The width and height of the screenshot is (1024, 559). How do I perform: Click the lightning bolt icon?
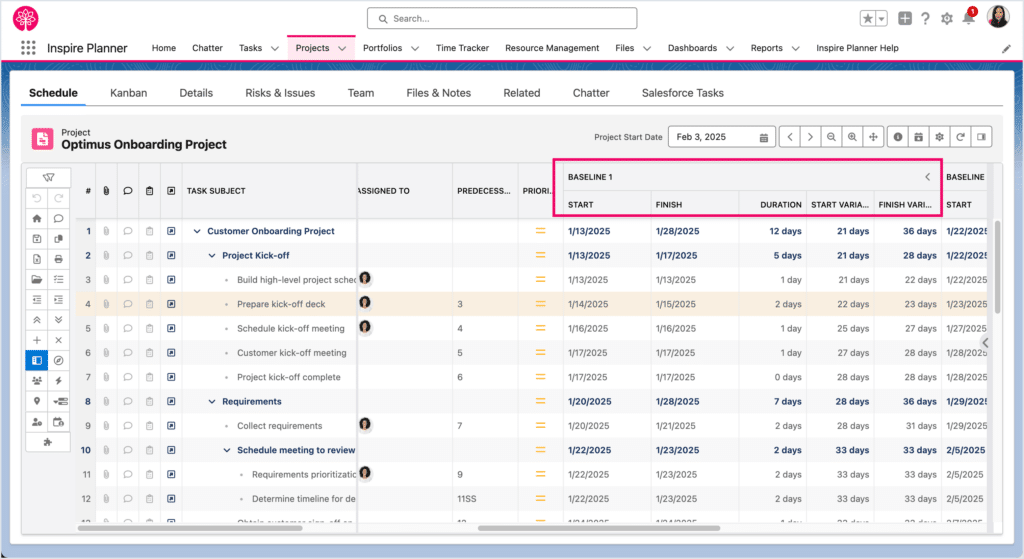coord(59,381)
